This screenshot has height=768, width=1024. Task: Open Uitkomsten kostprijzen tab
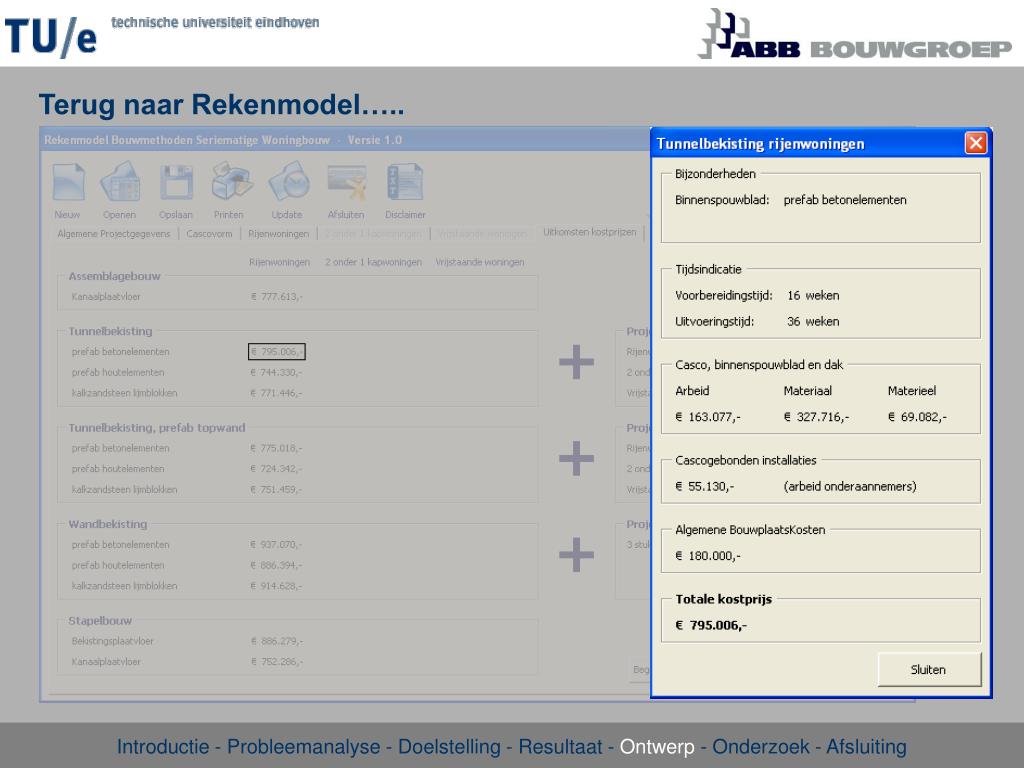click(x=589, y=232)
